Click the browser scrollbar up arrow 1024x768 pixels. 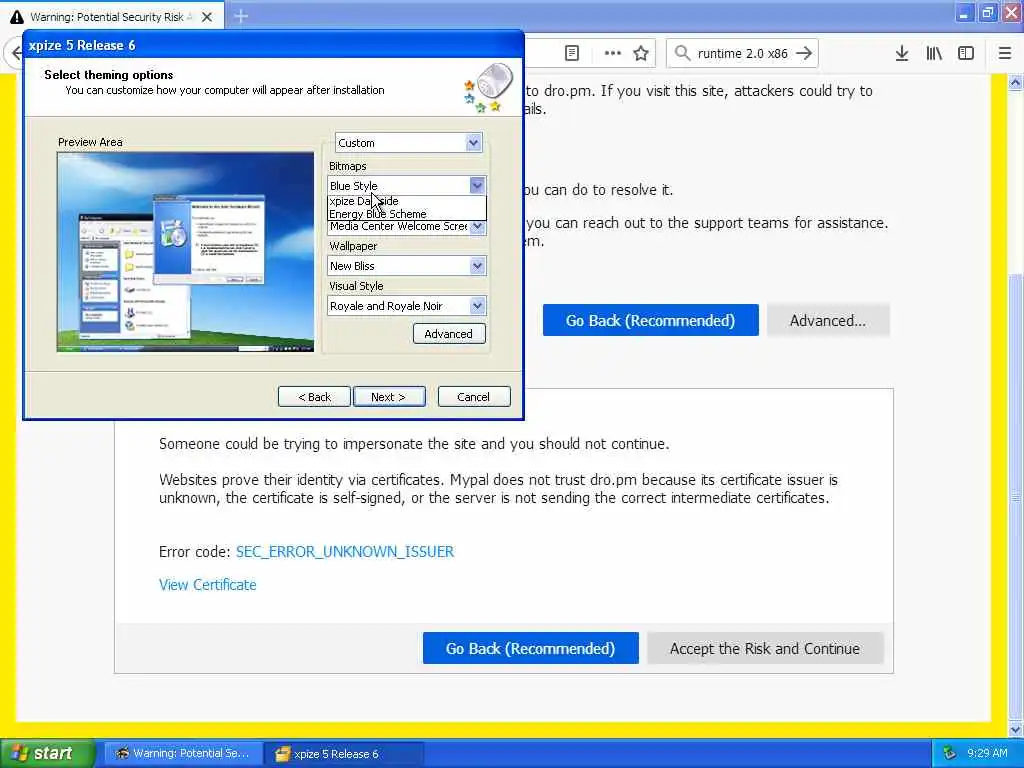point(1016,82)
